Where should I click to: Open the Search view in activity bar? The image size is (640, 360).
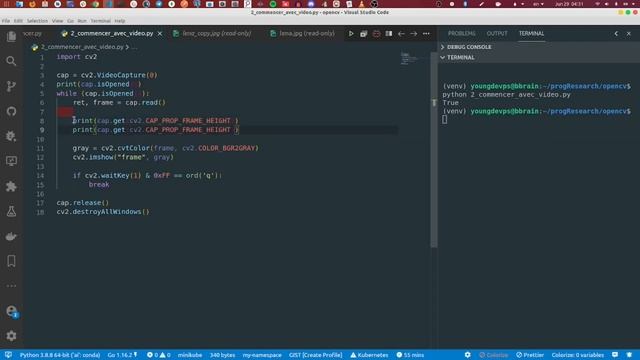(11, 61)
